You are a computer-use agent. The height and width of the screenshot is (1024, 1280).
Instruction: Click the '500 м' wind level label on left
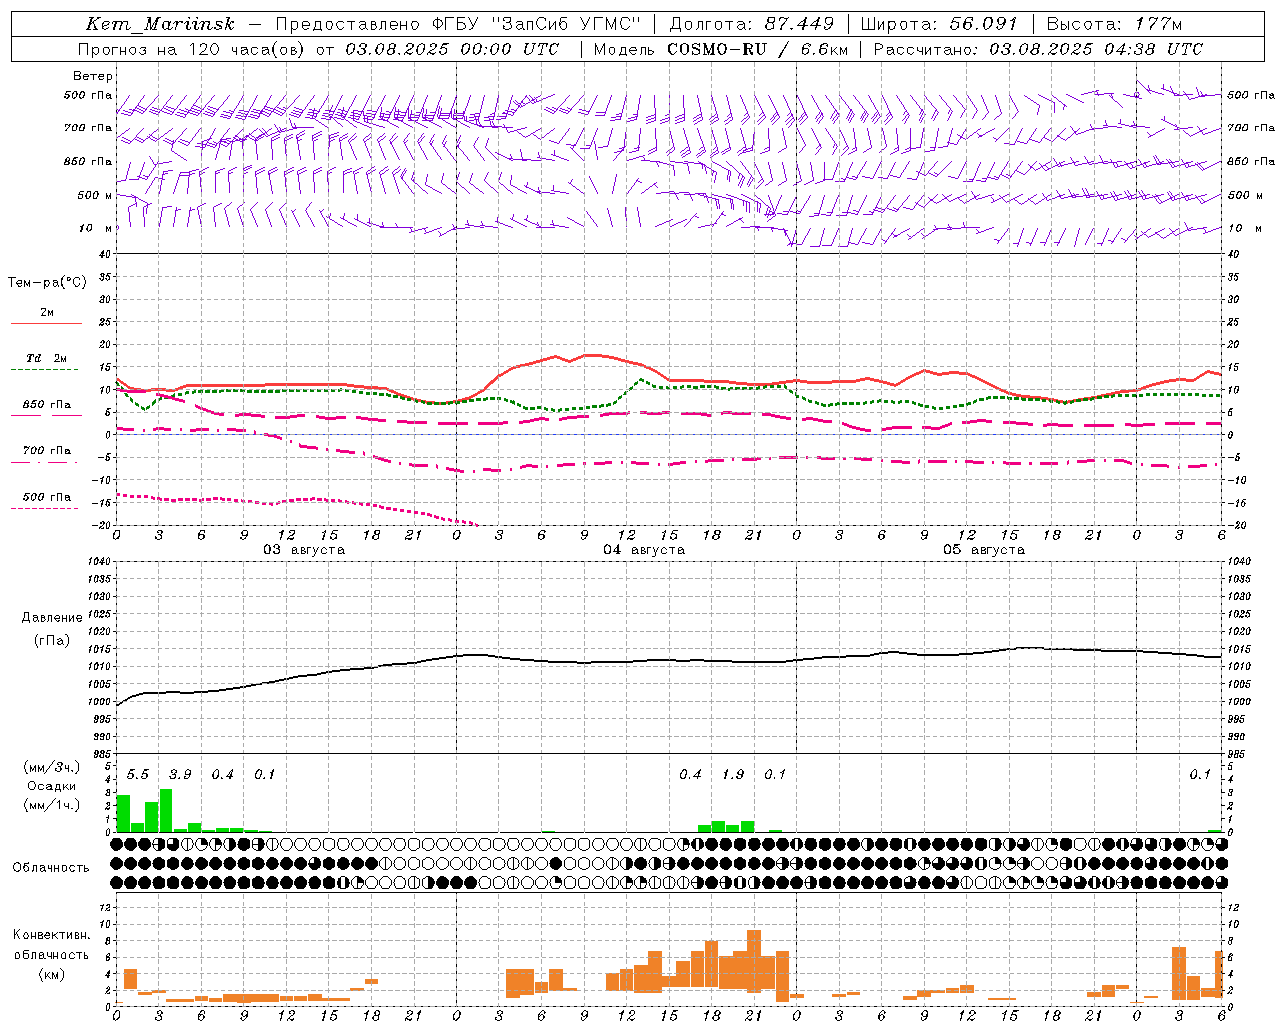[94, 195]
